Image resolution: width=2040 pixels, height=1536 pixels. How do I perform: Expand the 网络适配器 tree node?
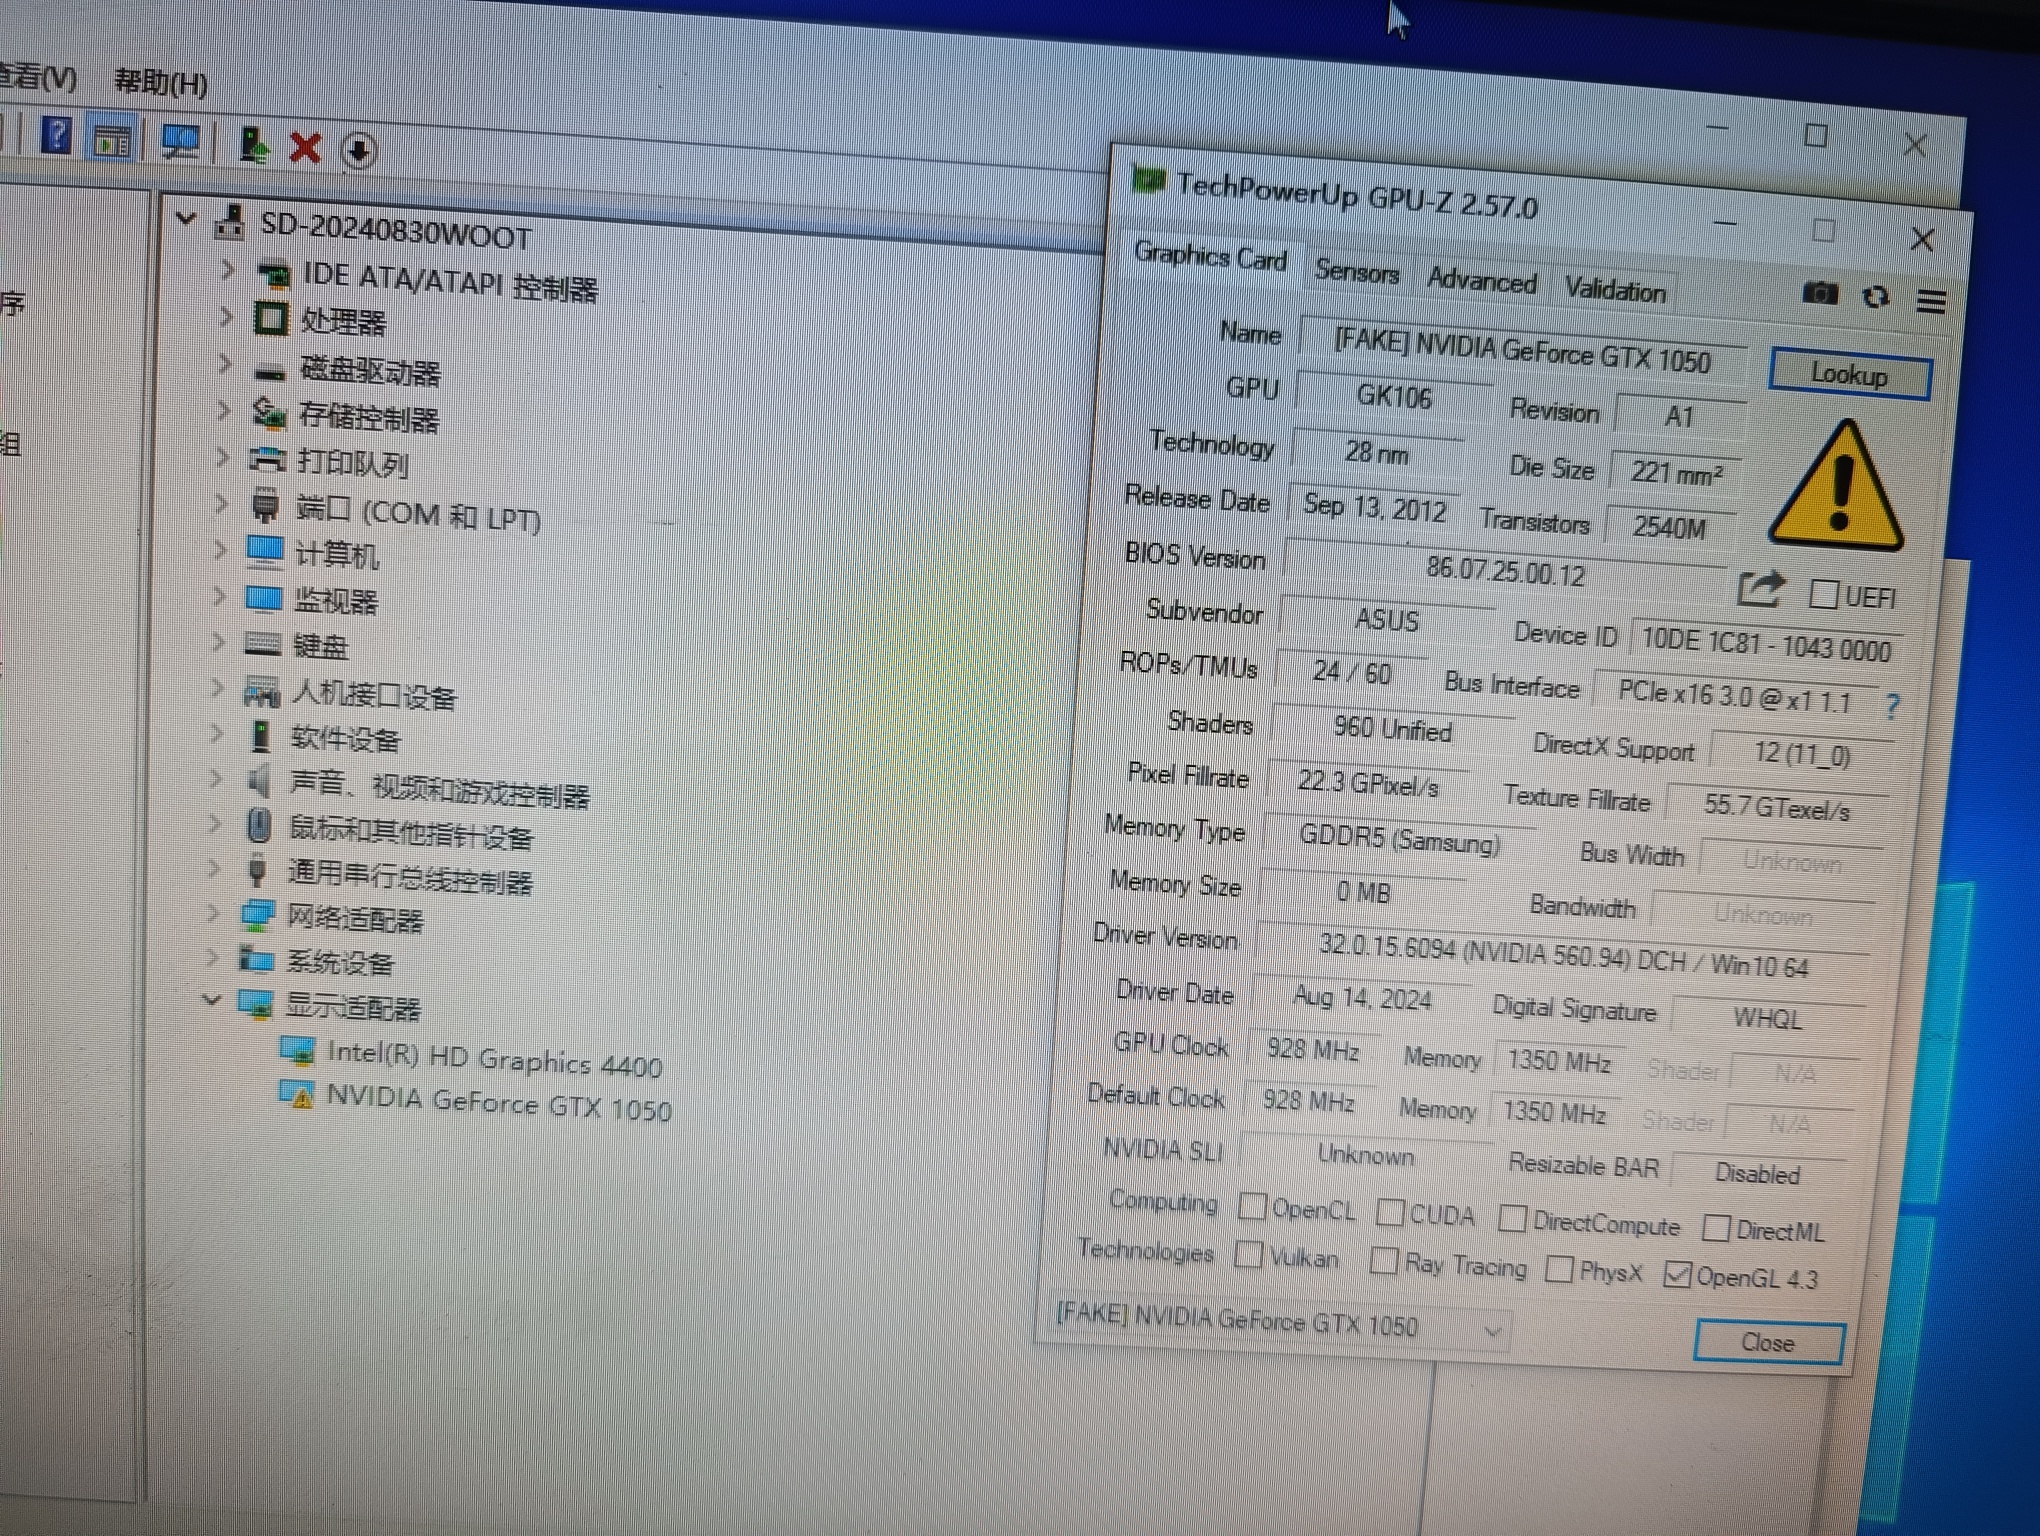click(x=213, y=912)
